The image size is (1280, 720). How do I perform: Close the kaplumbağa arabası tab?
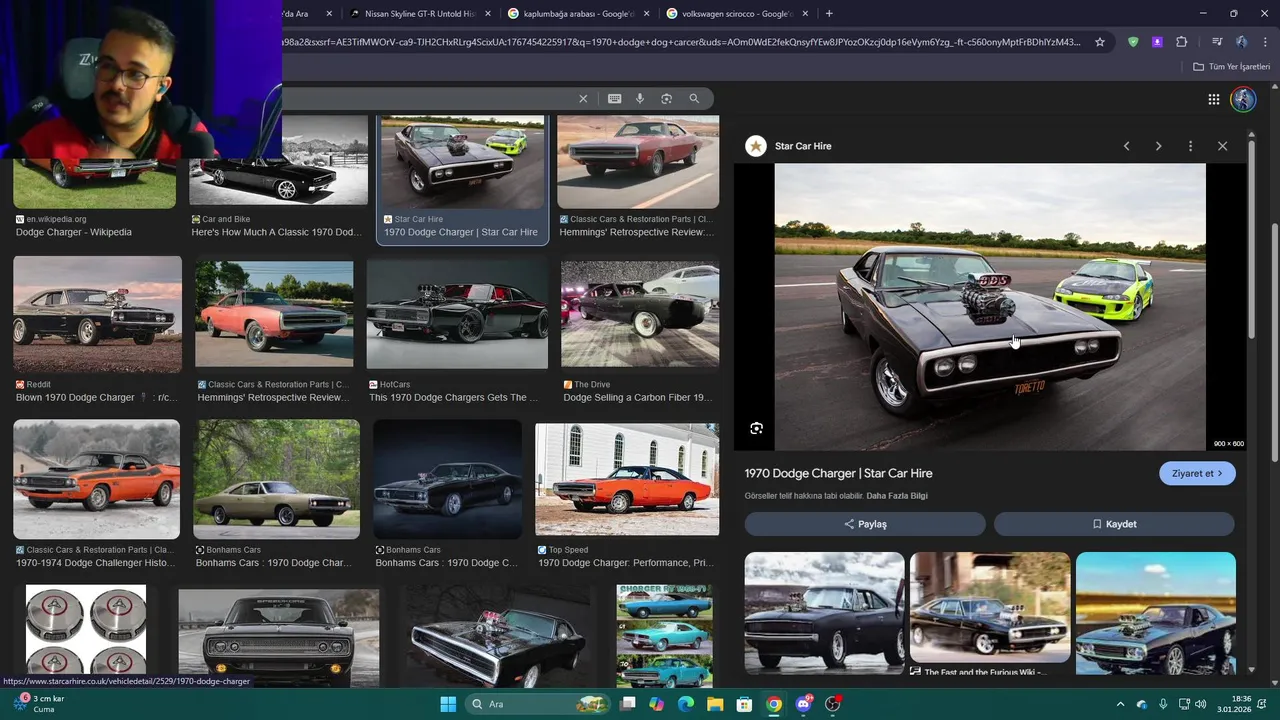646,14
